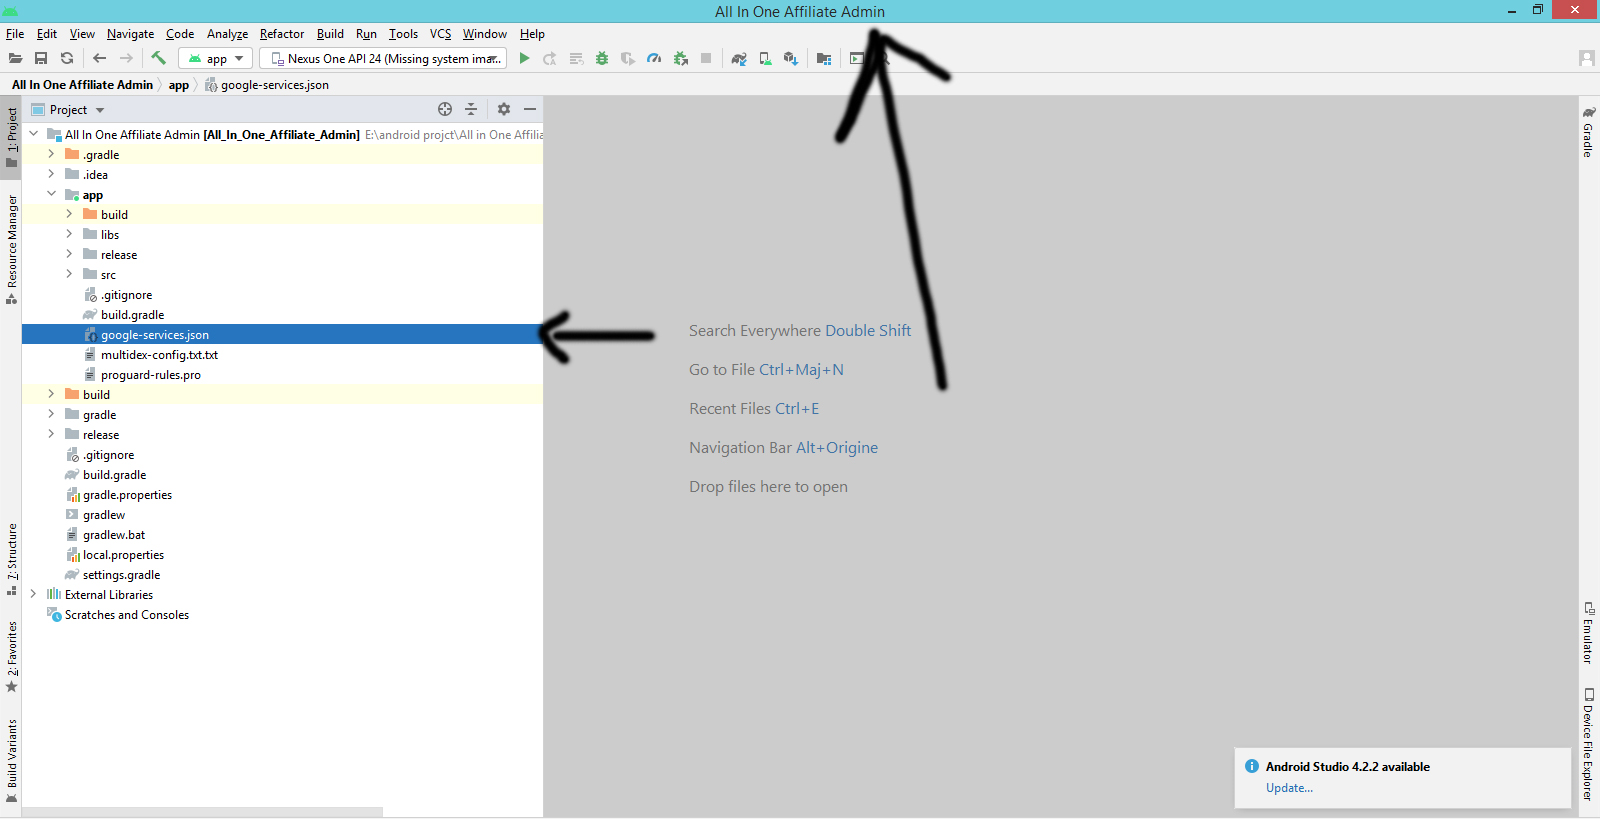Viewport: 1600px width, 819px height.
Task: Expand the .gradle folder arrow
Action: click(52, 154)
